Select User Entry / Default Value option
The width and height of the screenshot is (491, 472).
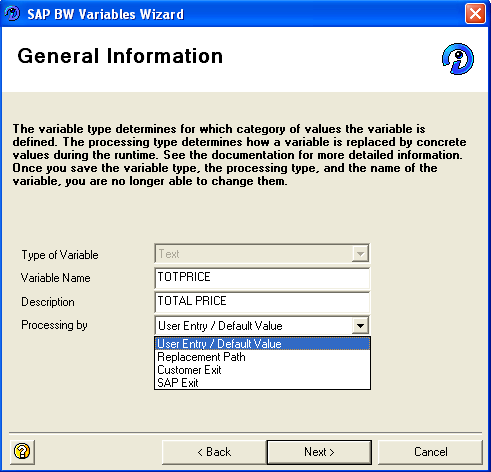pos(263,344)
